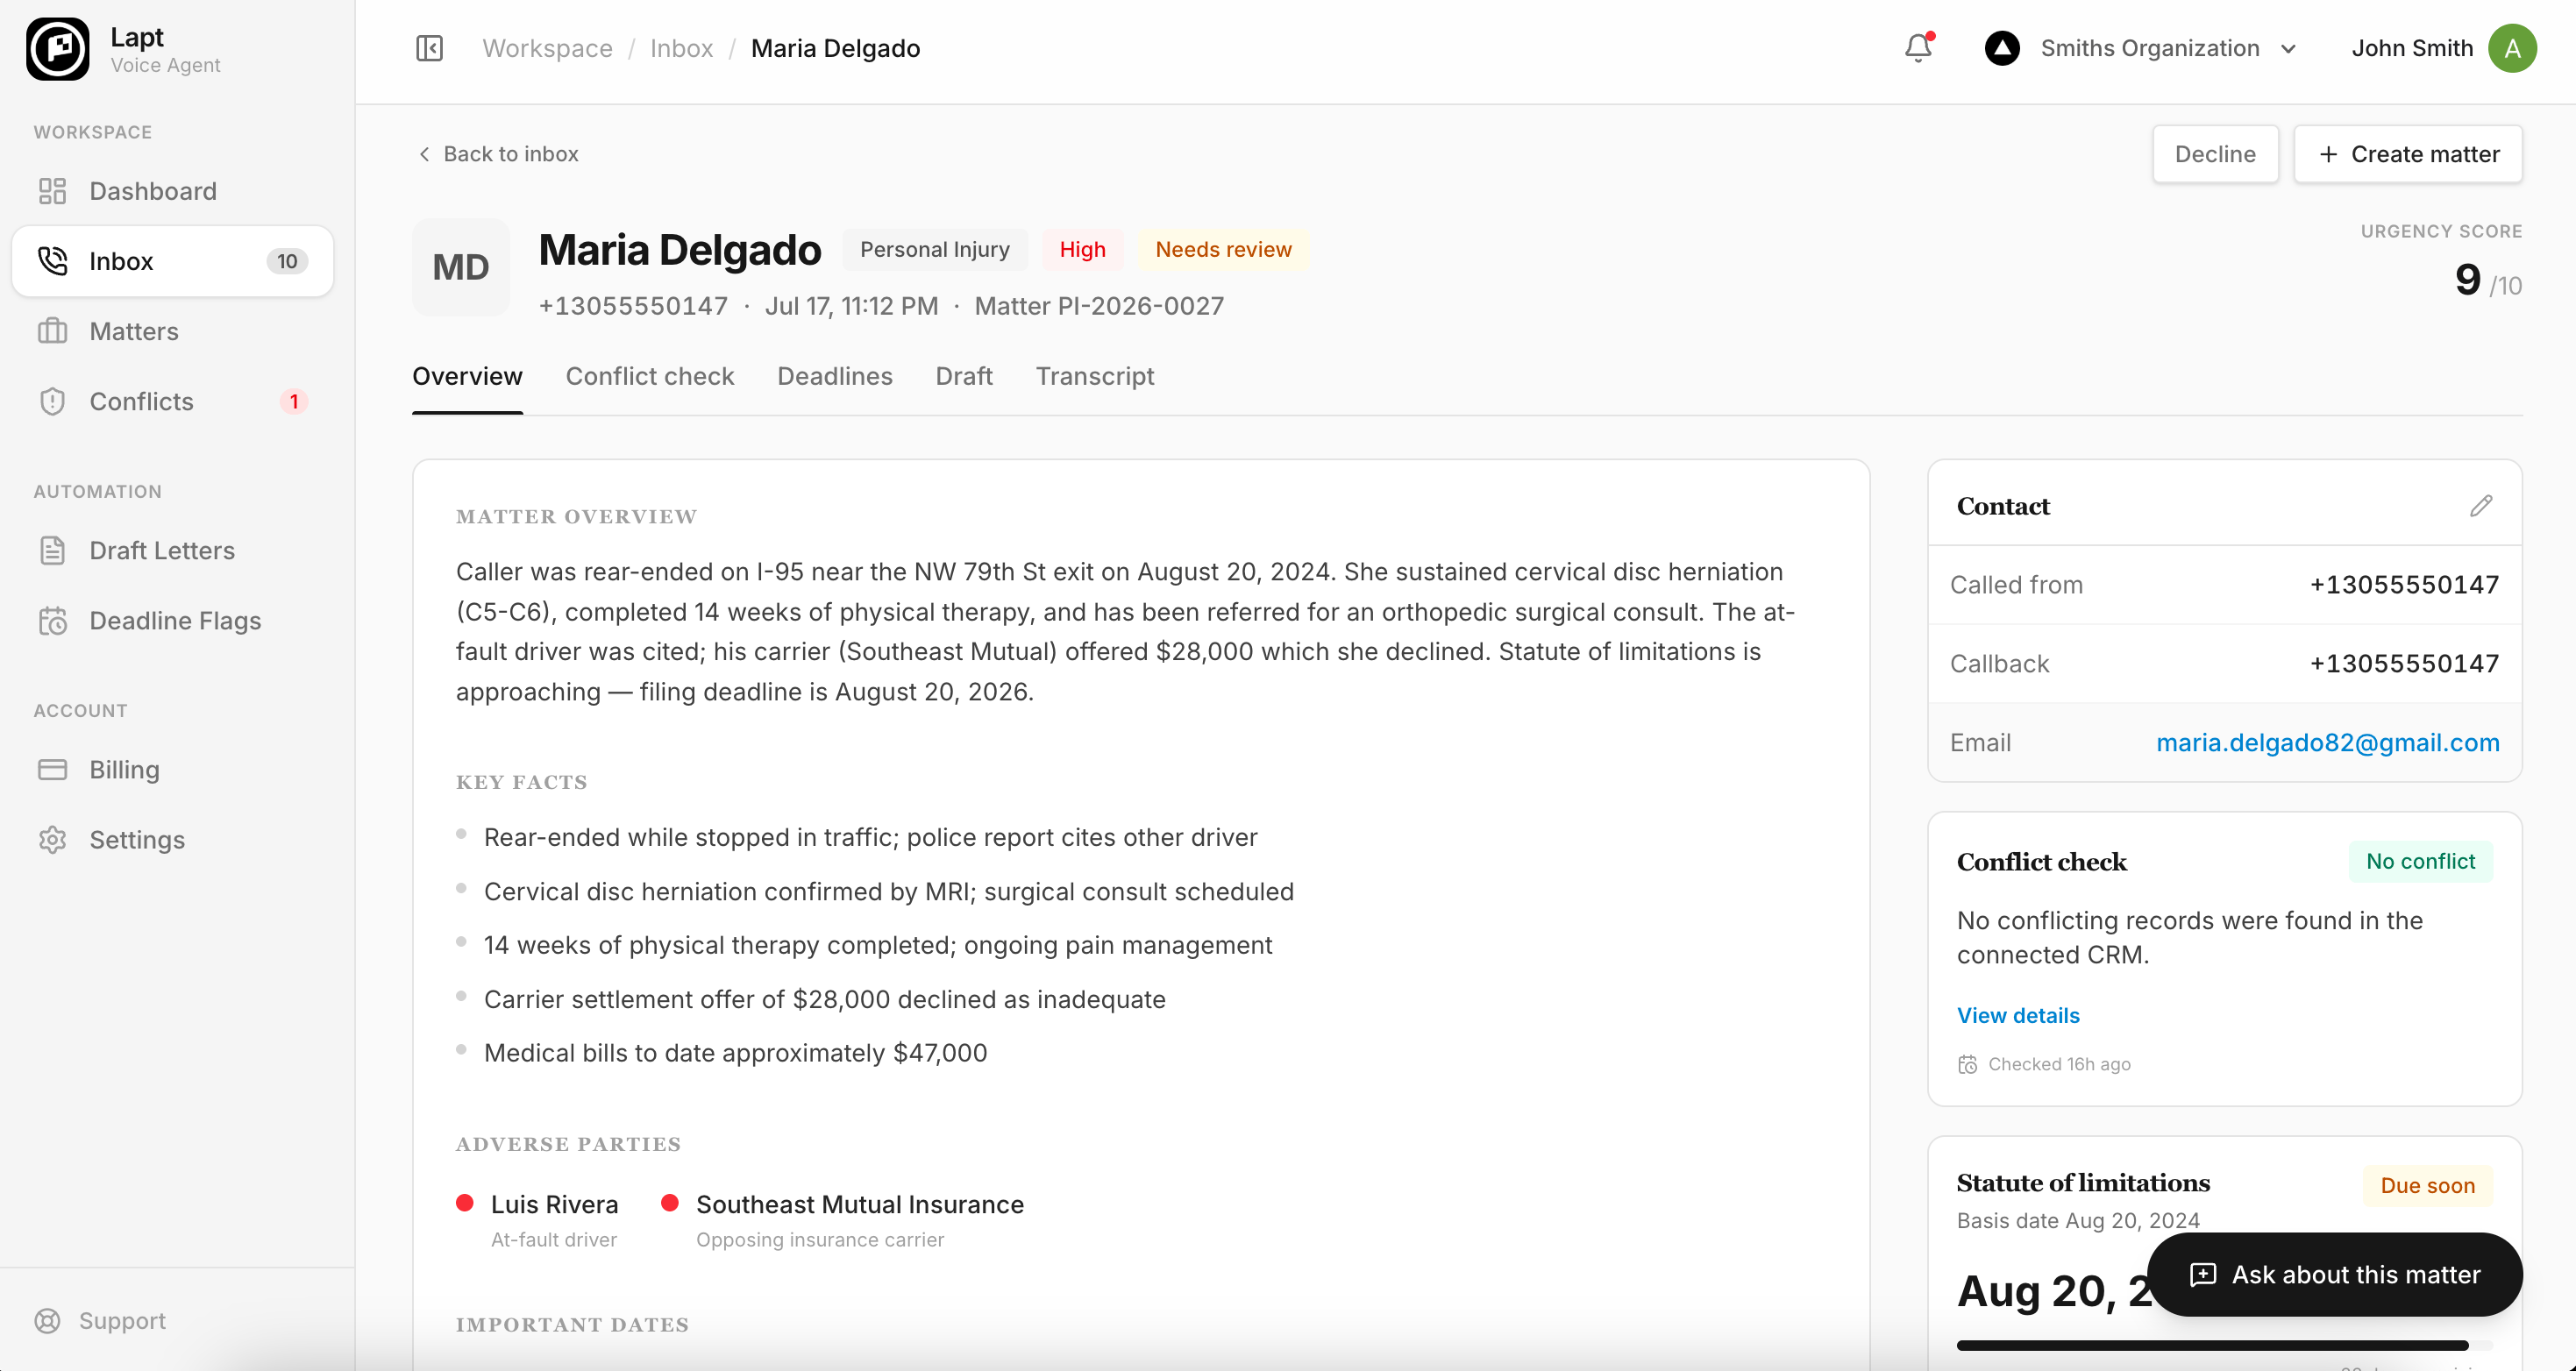Switch to the Conflict check tab
This screenshot has height=1371, width=2576.
pyautogui.click(x=650, y=376)
